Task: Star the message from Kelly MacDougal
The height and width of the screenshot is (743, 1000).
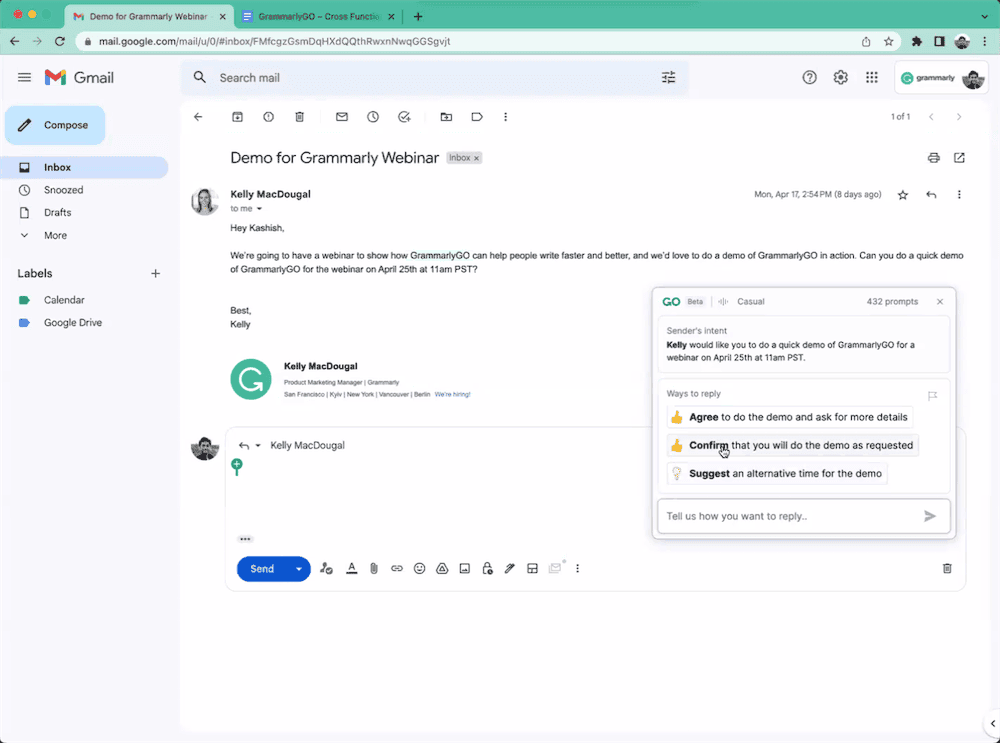Action: tap(903, 195)
